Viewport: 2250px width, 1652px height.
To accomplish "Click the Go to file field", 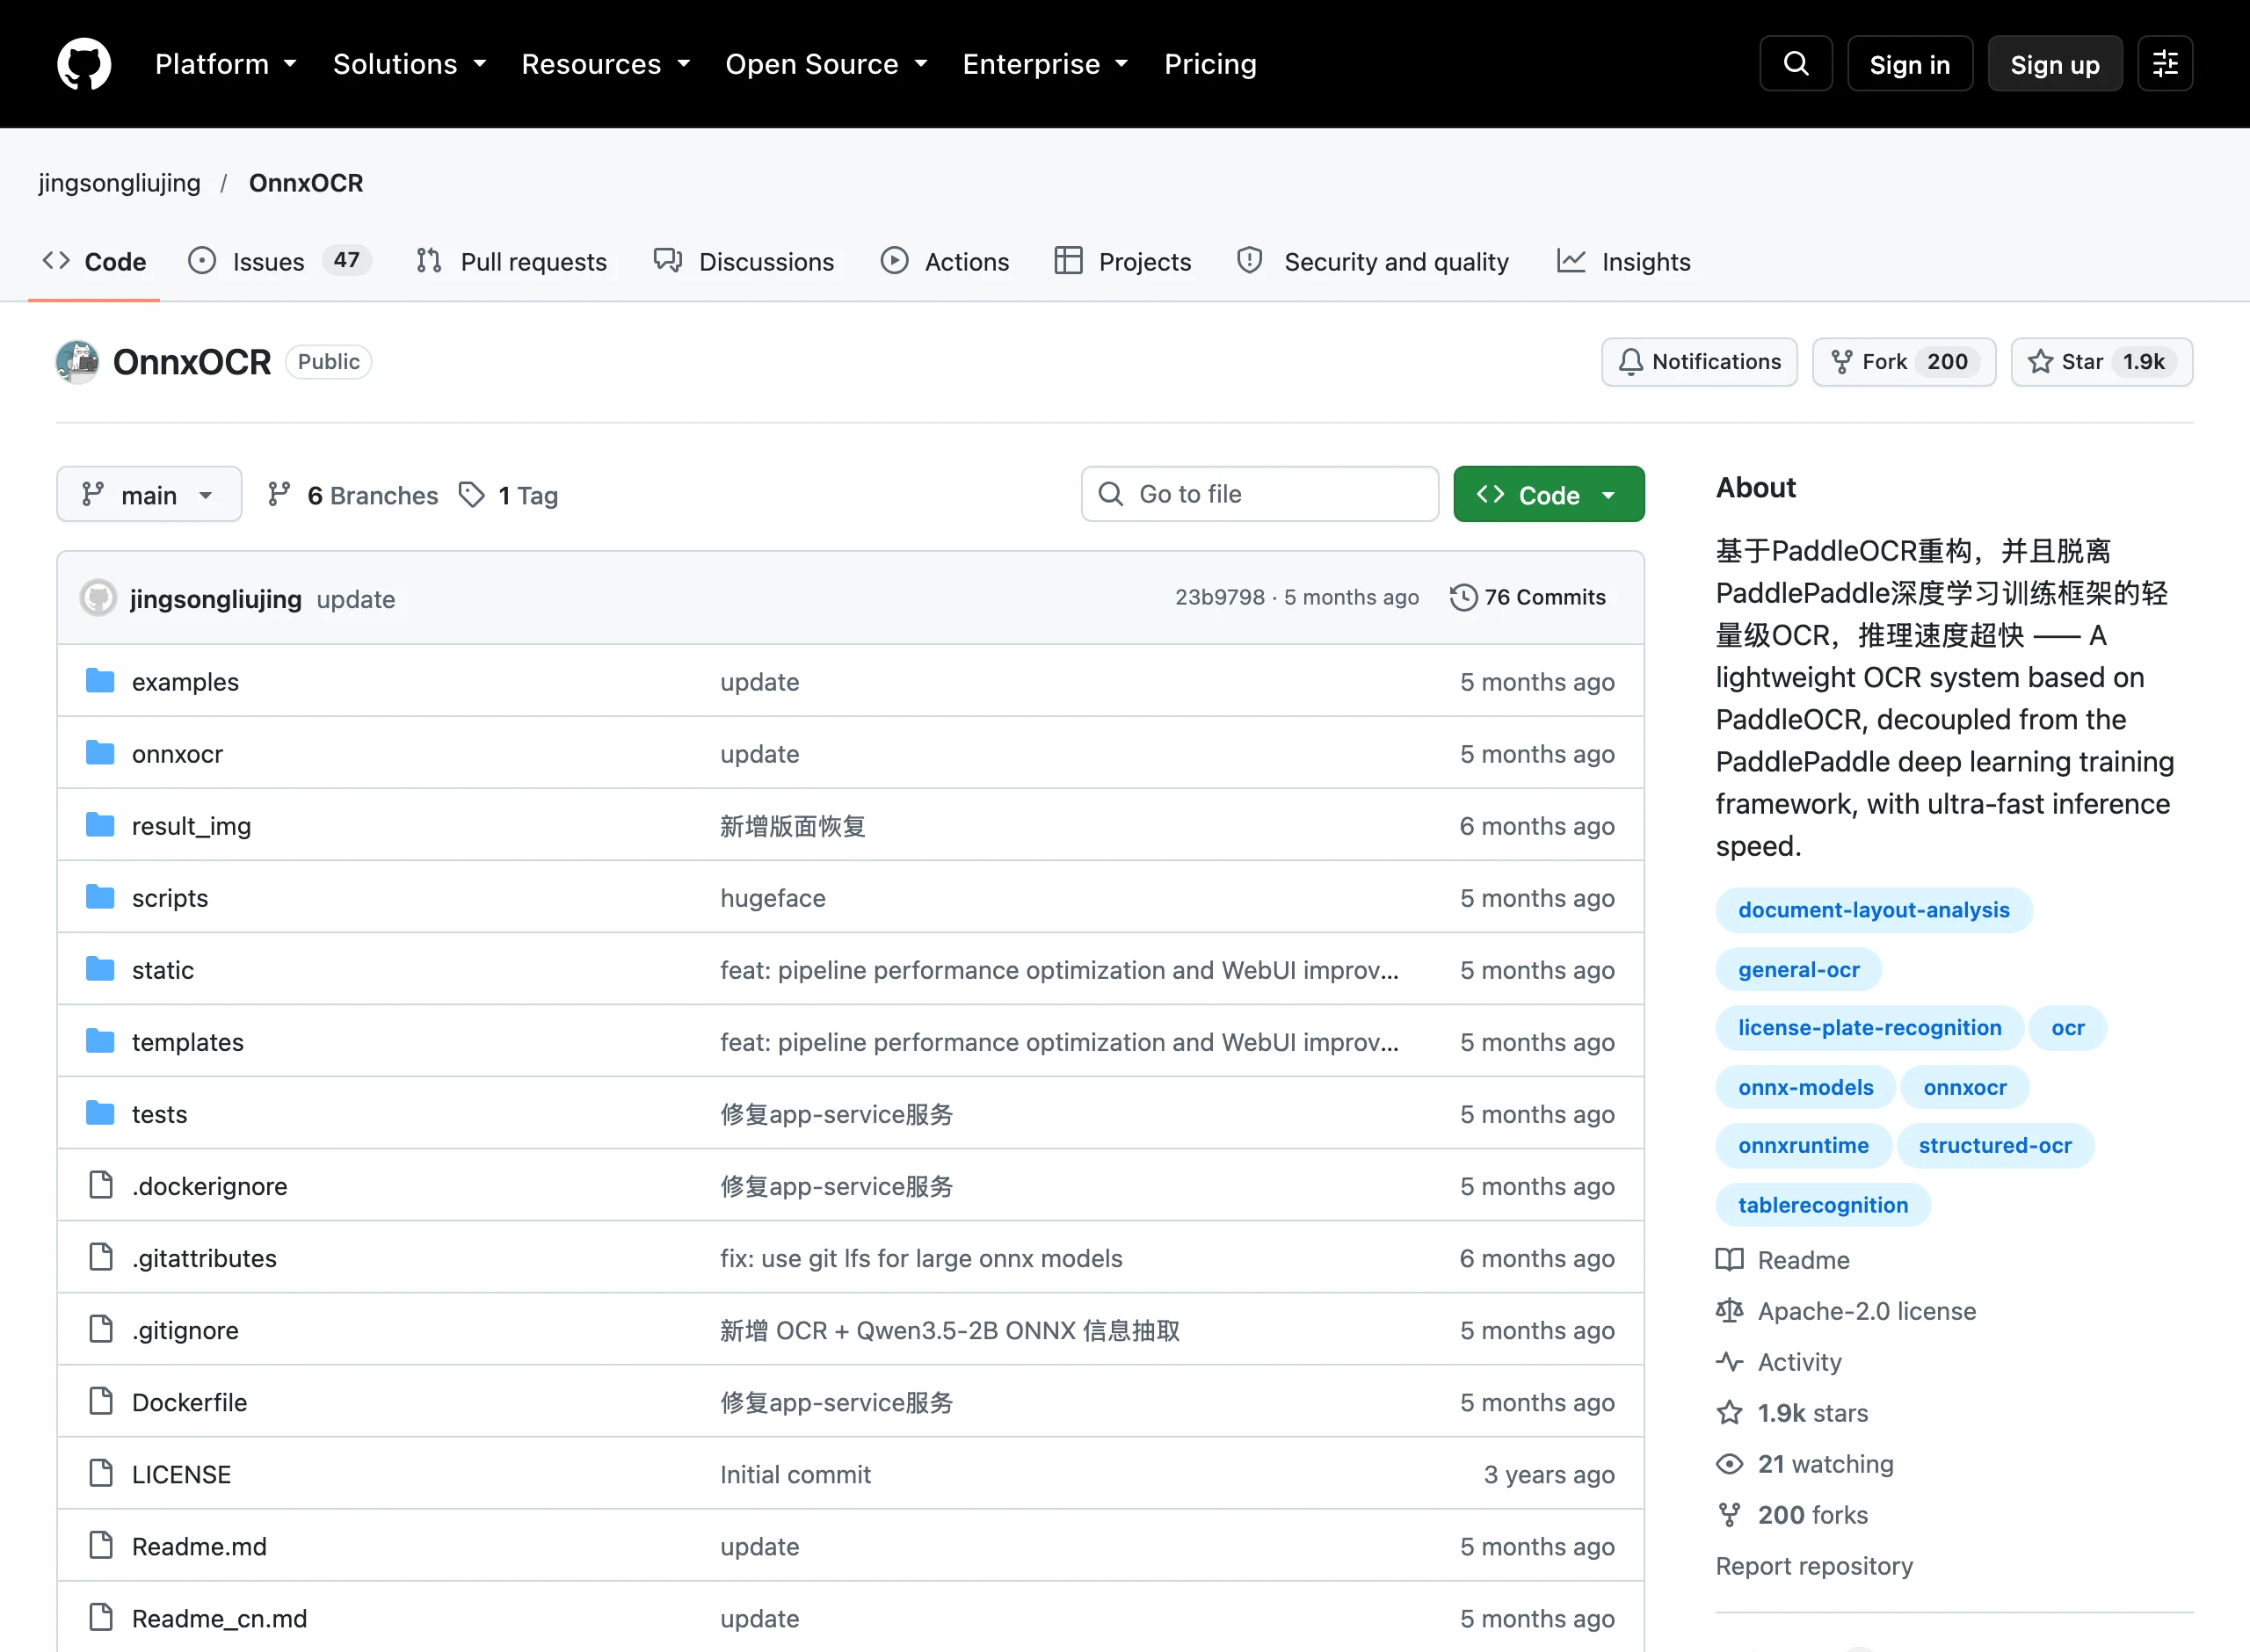I will click(x=1259, y=494).
